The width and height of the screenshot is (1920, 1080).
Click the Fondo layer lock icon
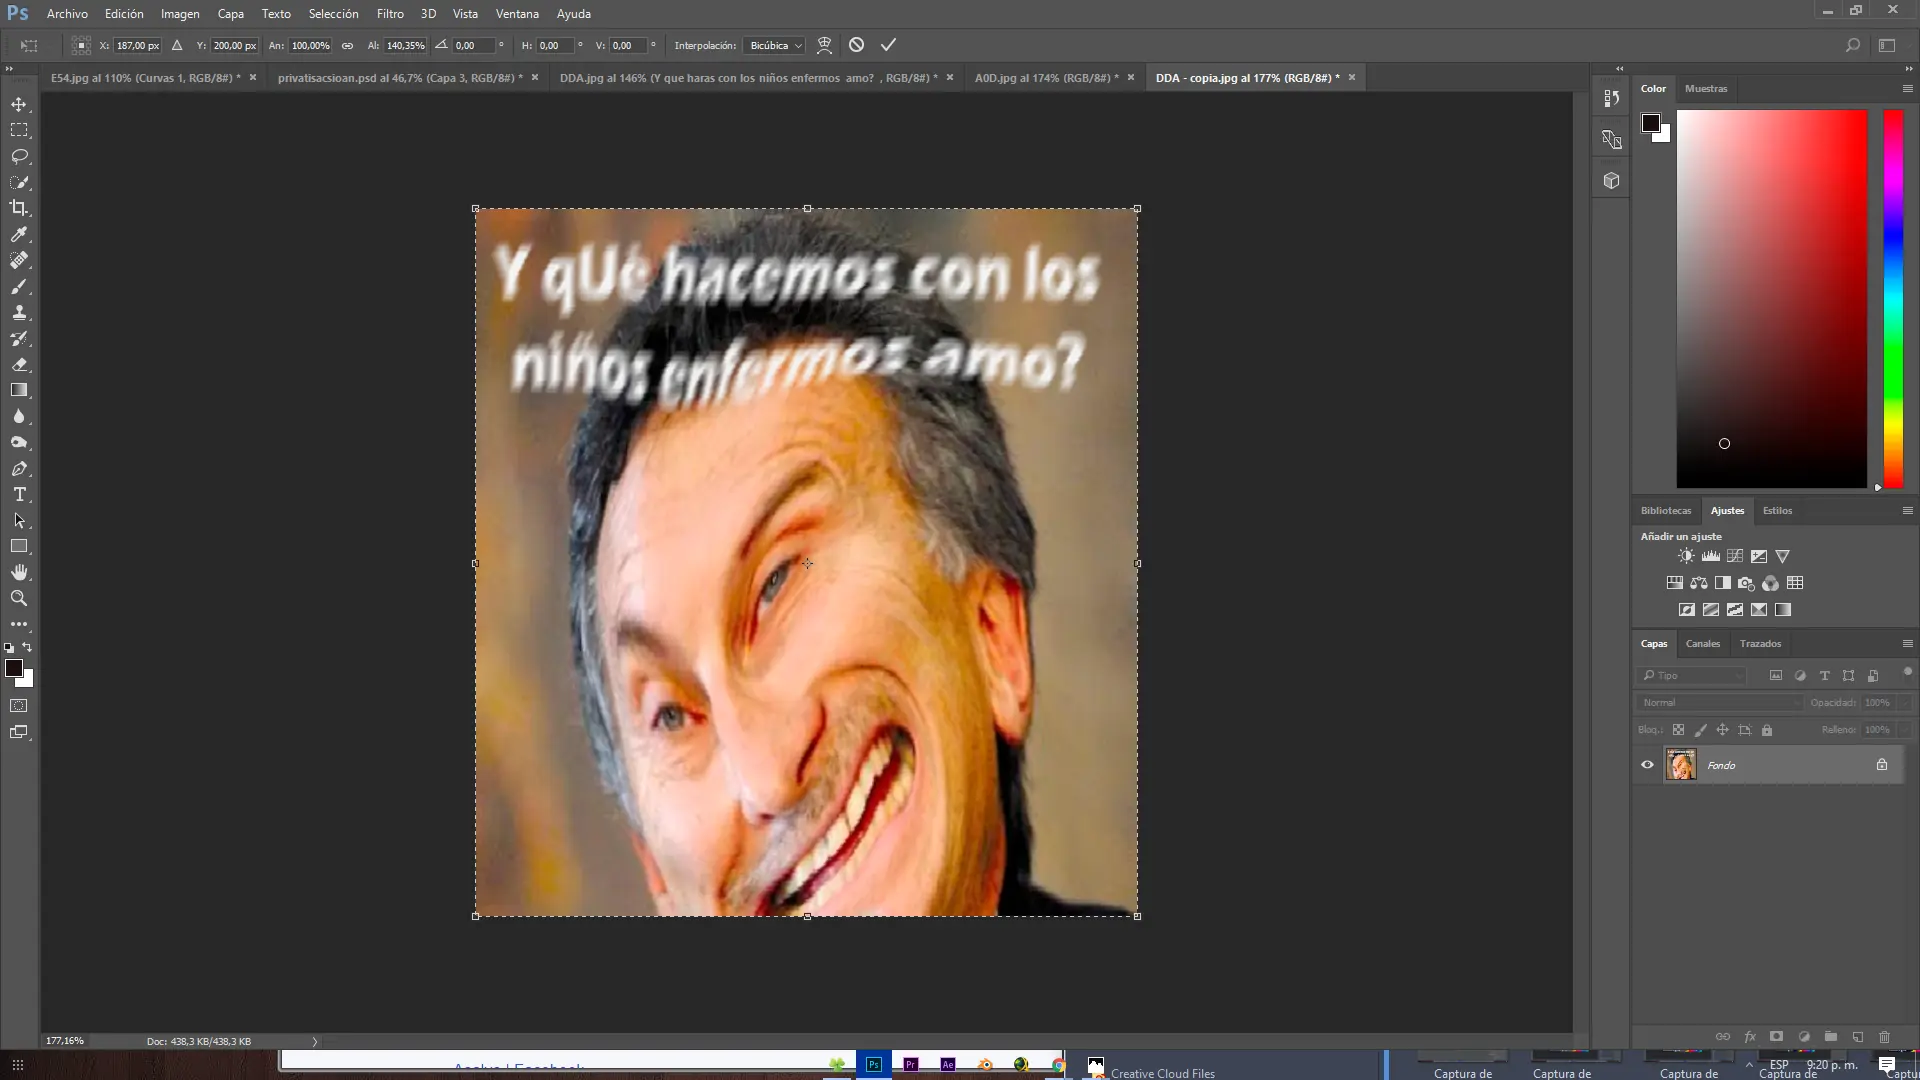point(1882,765)
